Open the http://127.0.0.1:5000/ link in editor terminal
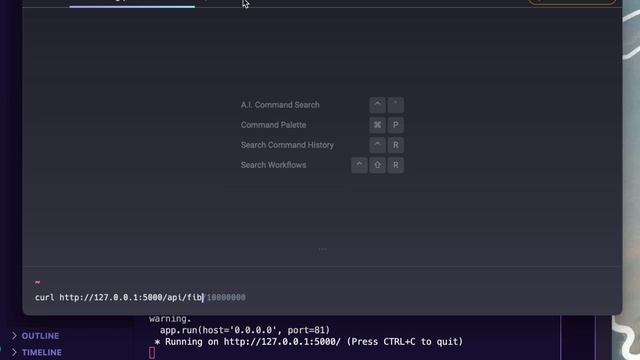The height and width of the screenshot is (360, 640). coord(282,342)
